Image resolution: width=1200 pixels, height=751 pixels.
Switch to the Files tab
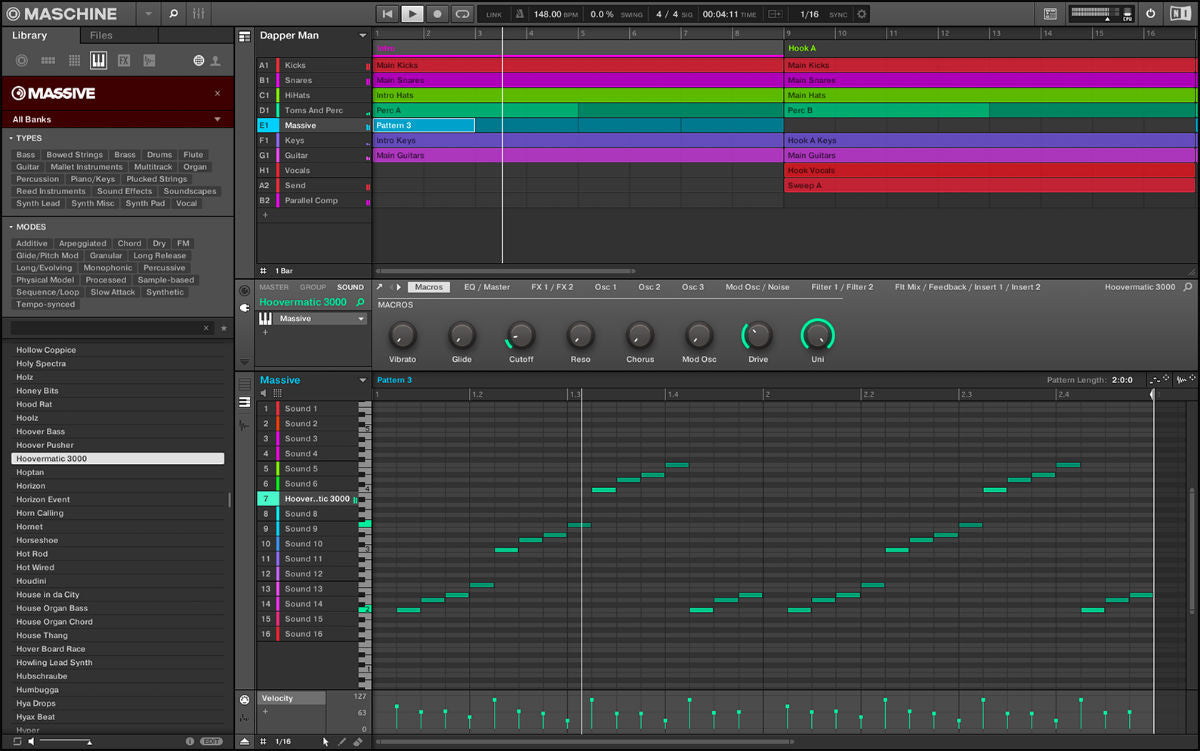point(101,36)
